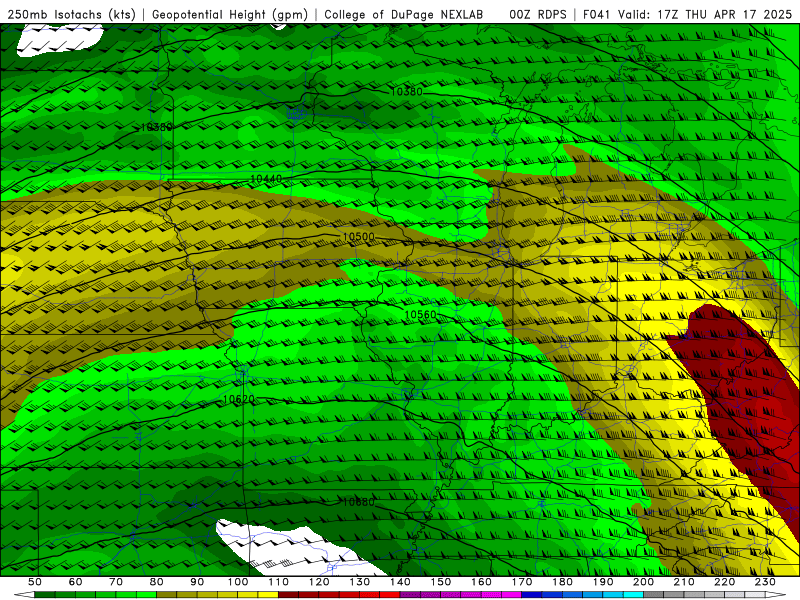Pick the dark blue swatch just after 170
This screenshot has width=800, height=600.
(x=532, y=595)
